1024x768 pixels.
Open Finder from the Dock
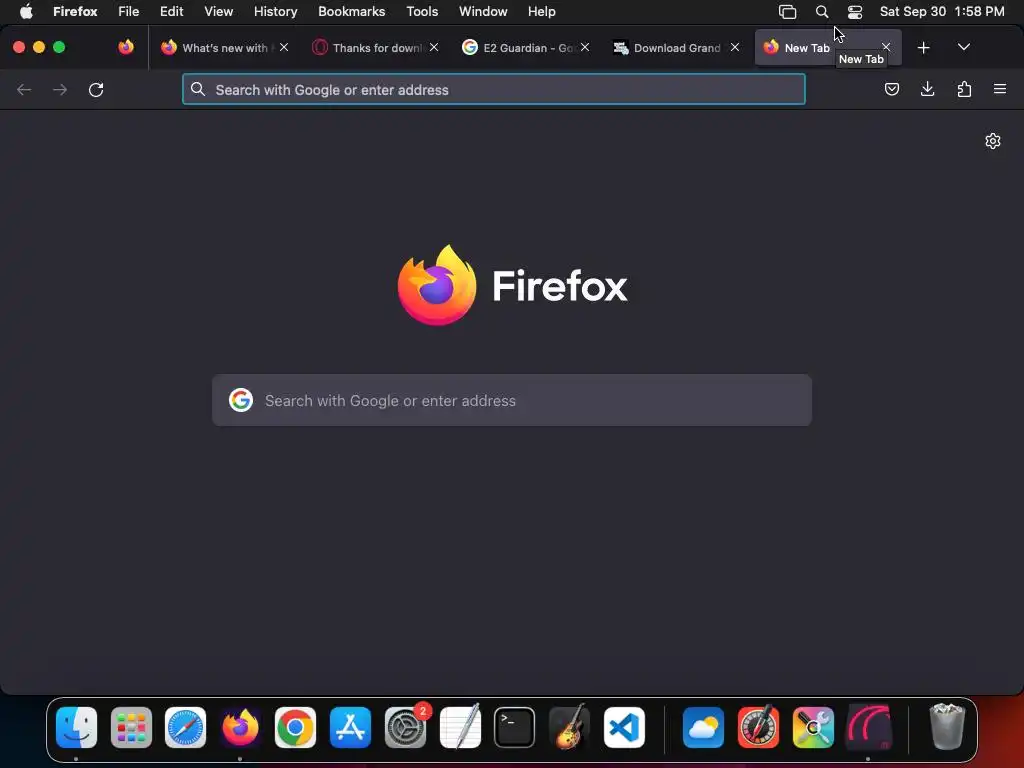point(76,727)
